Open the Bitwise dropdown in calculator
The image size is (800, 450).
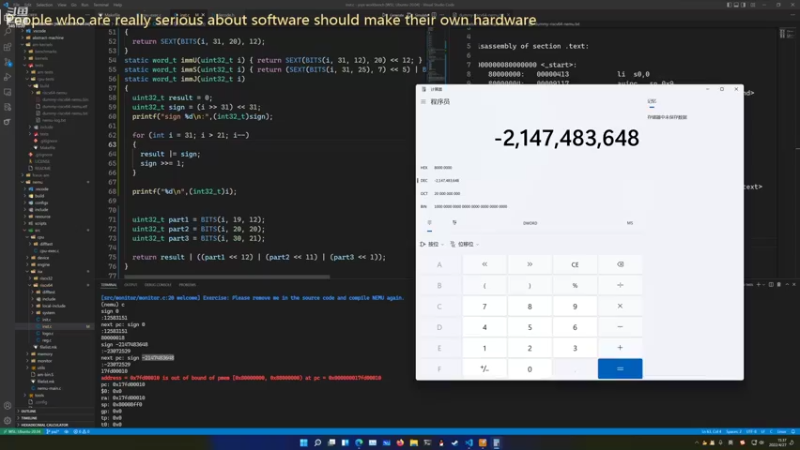[x=432, y=244]
